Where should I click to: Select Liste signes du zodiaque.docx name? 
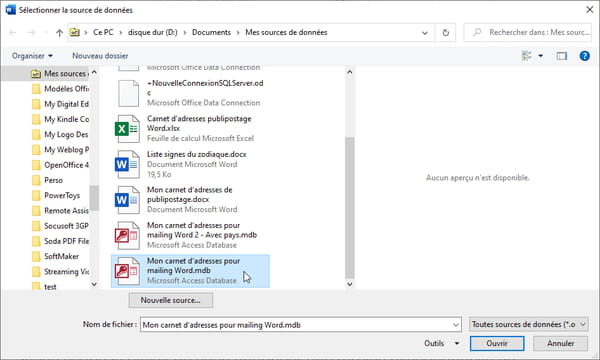click(197, 154)
